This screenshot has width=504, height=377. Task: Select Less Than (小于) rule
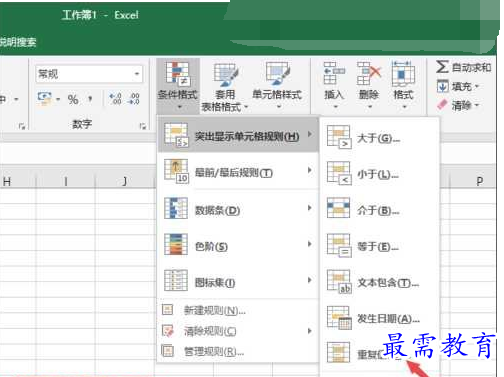(x=379, y=174)
